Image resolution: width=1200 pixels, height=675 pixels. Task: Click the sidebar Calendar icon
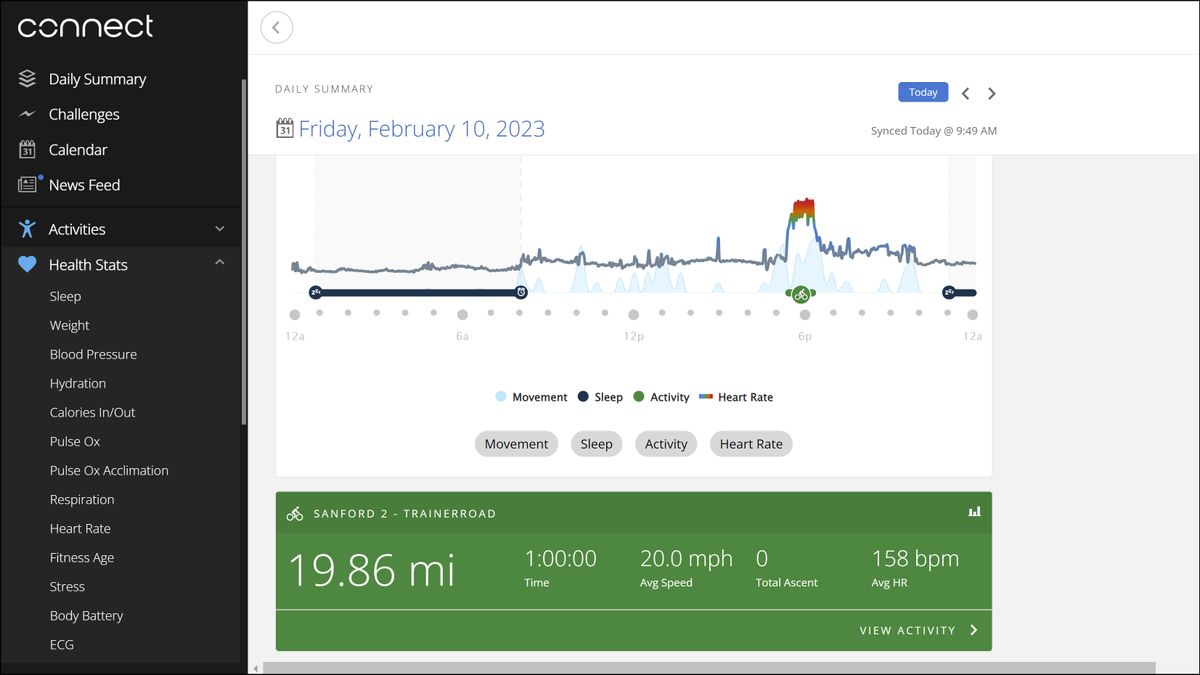pos(27,150)
